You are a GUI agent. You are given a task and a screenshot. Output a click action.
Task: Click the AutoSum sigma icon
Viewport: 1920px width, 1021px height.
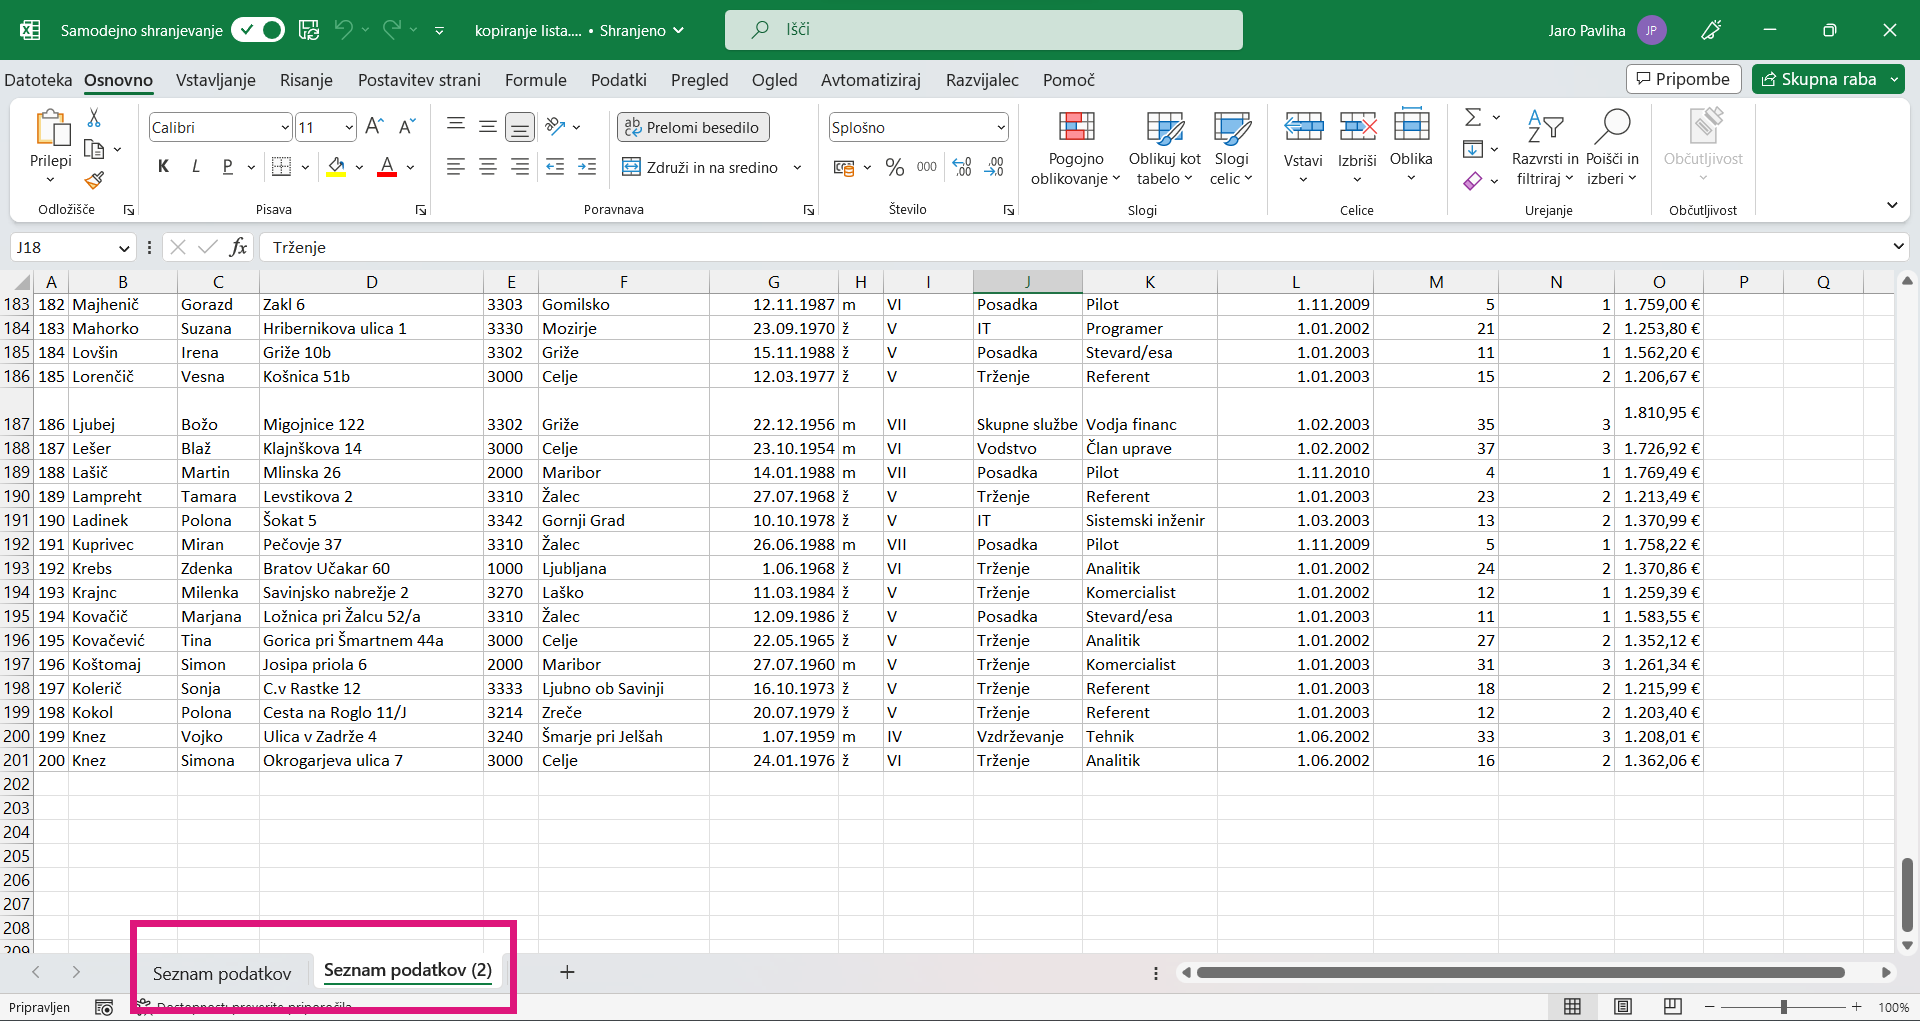(x=1473, y=117)
